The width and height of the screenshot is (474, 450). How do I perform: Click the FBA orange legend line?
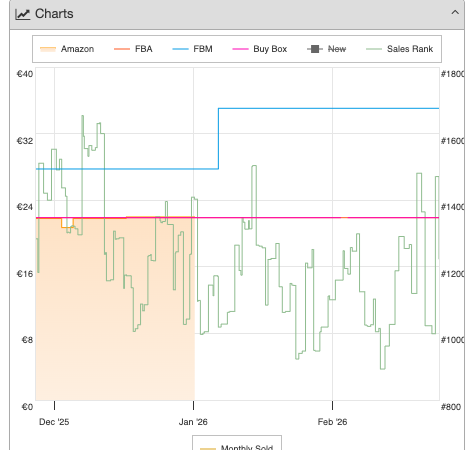pos(122,49)
